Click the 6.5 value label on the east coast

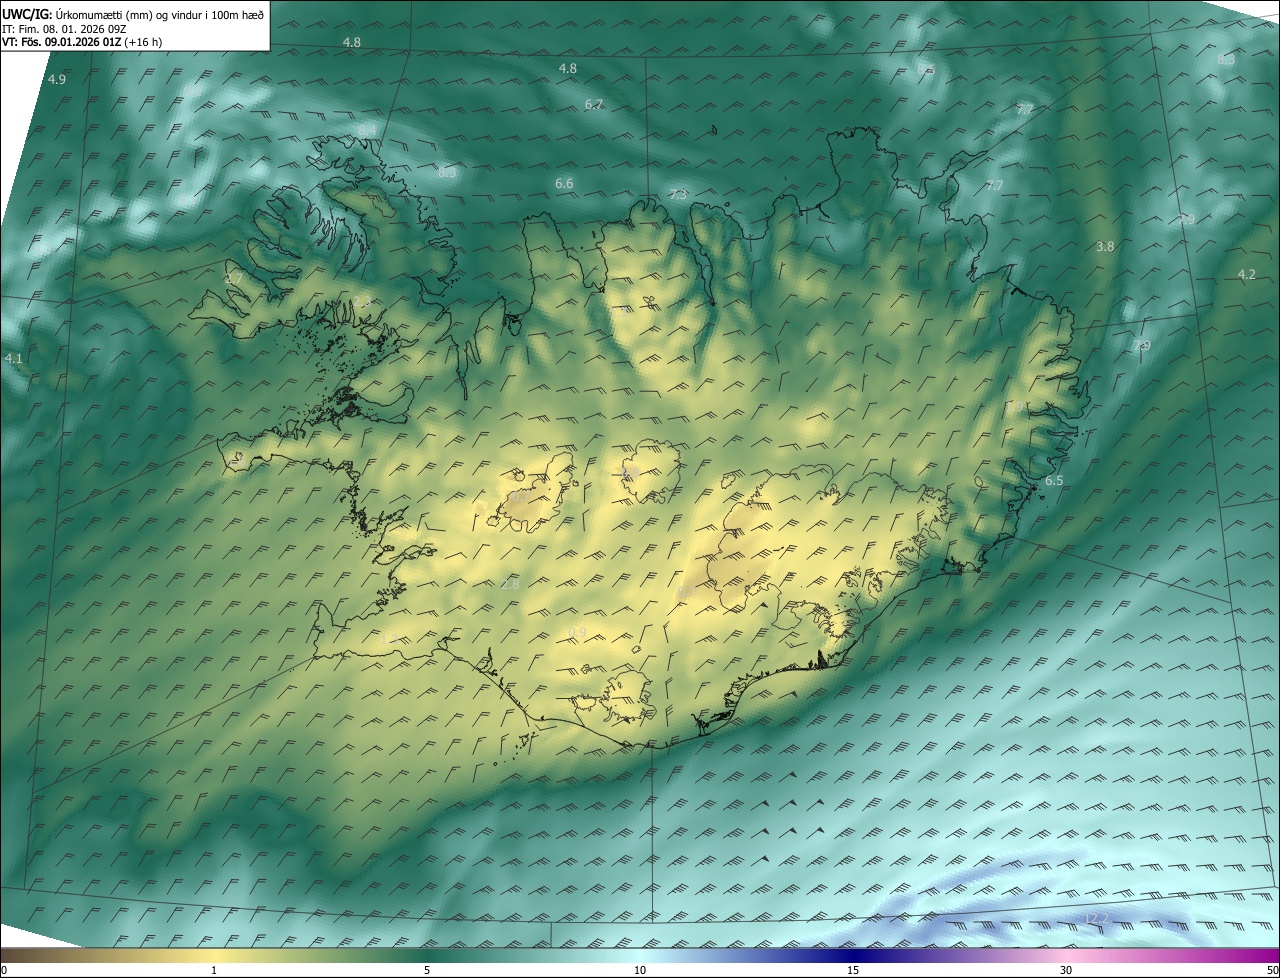(x=1054, y=481)
